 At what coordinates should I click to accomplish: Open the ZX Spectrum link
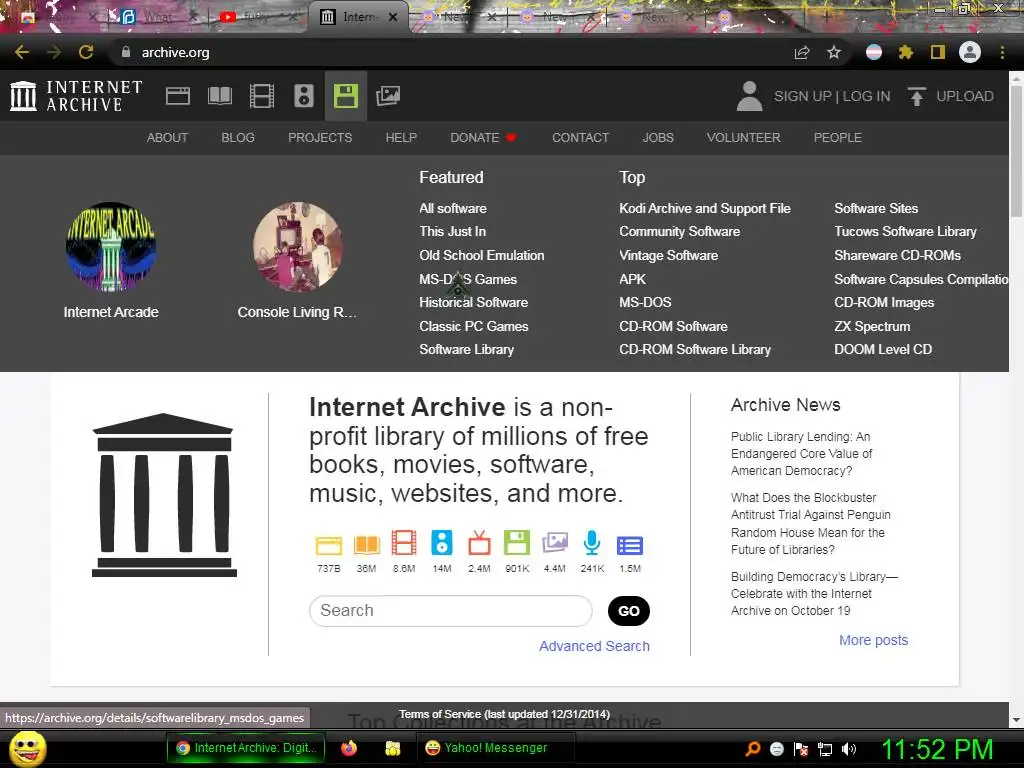(x=872, y=326)
